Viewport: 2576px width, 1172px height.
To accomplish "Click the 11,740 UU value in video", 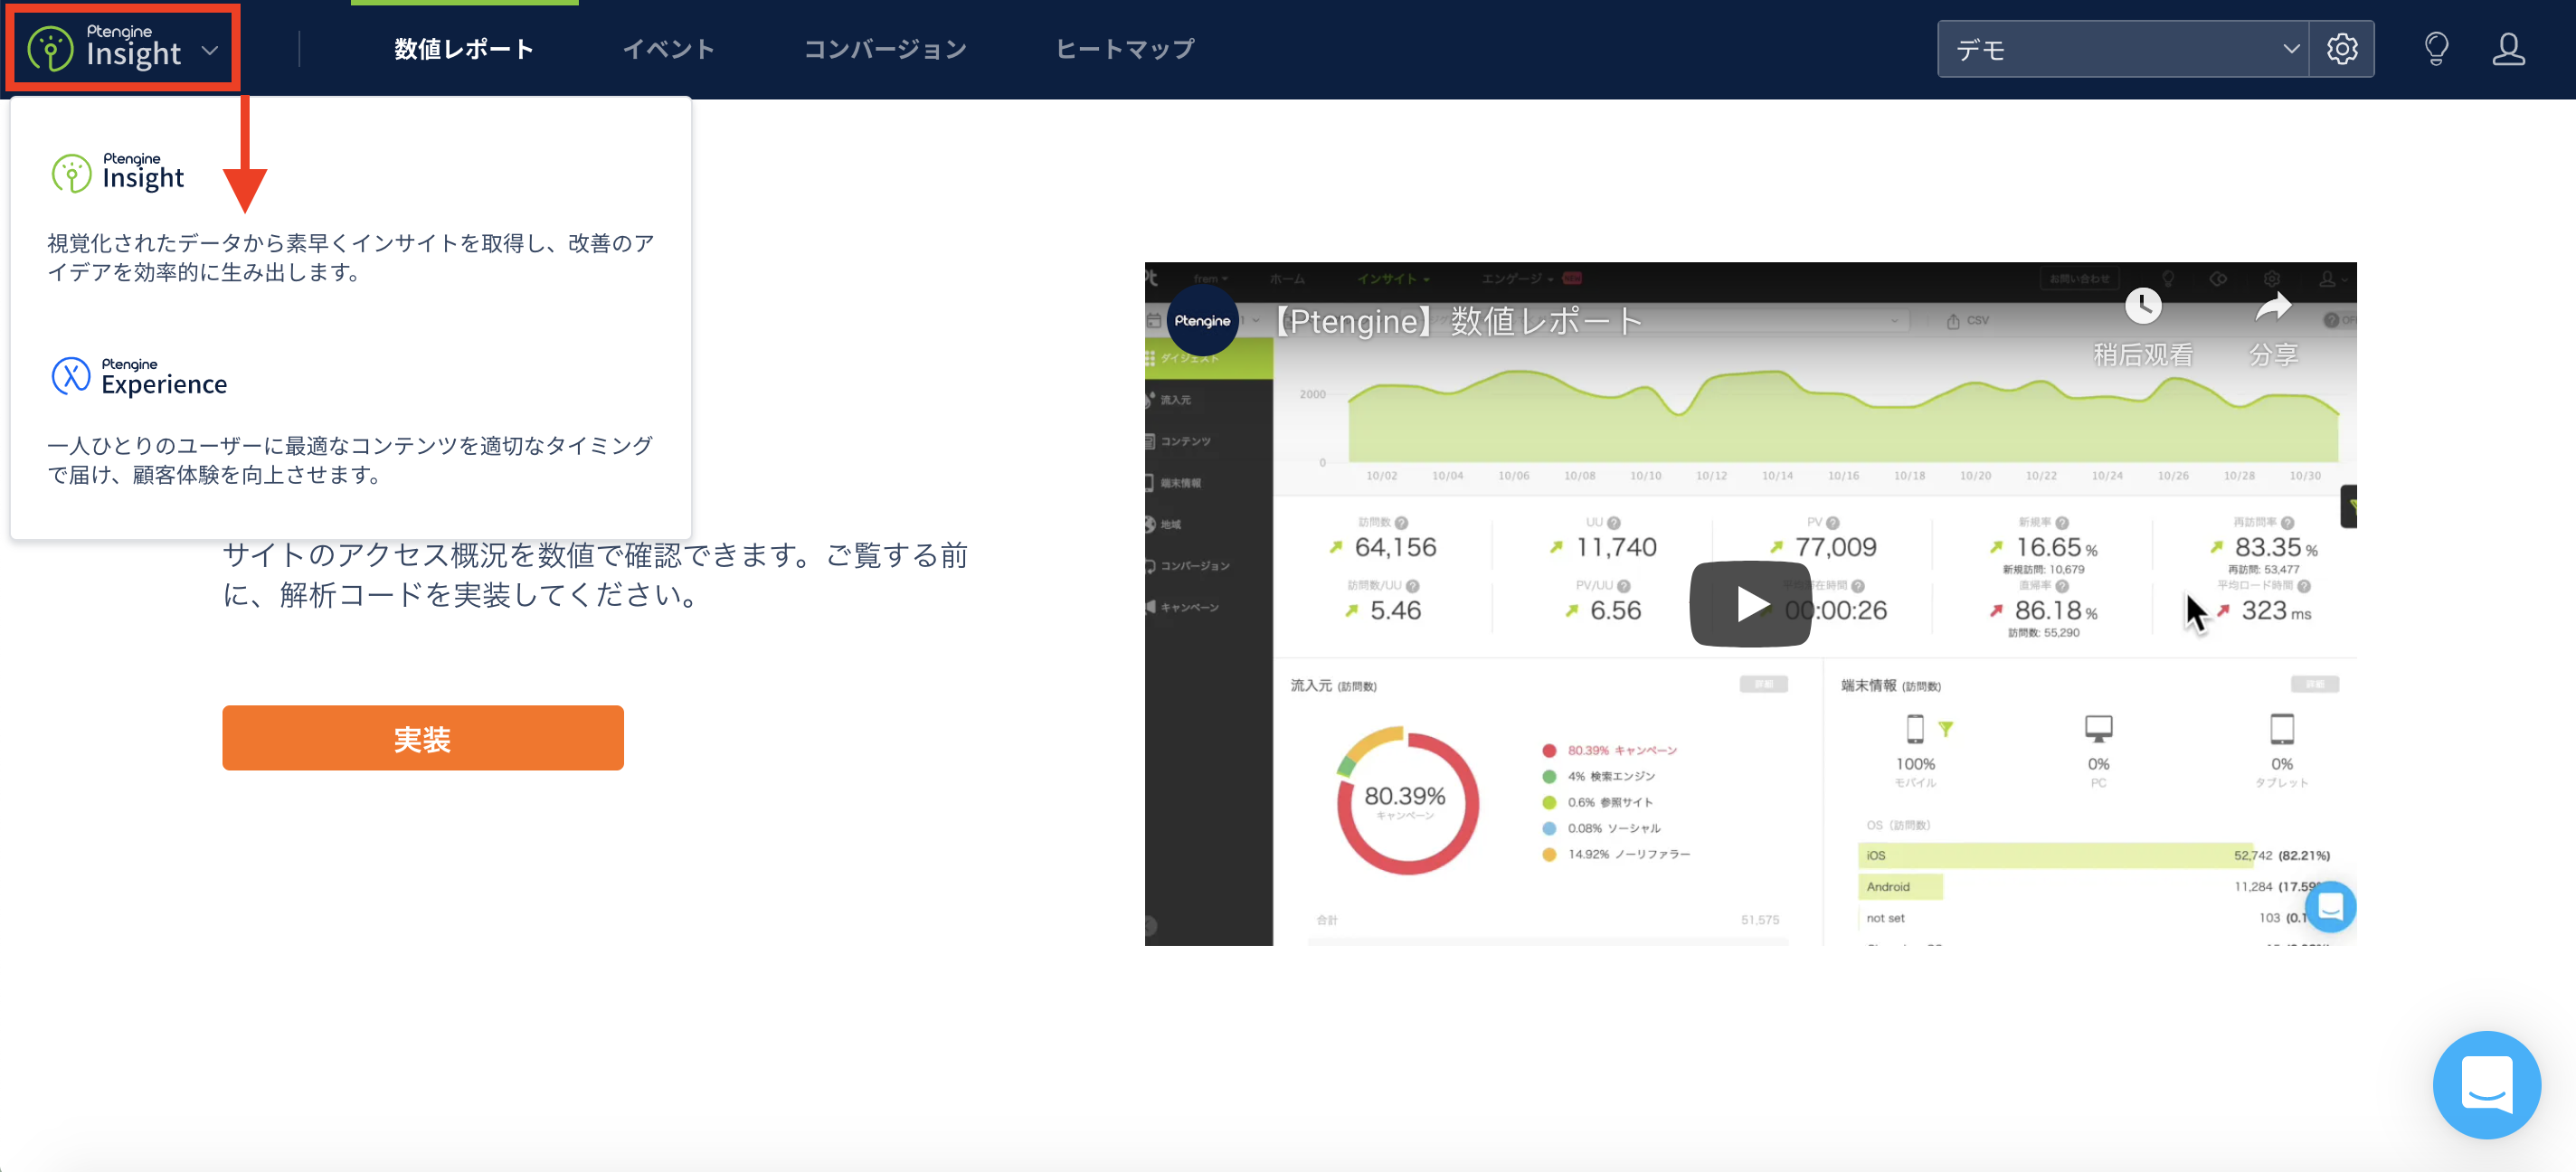I will point(1616,548).
